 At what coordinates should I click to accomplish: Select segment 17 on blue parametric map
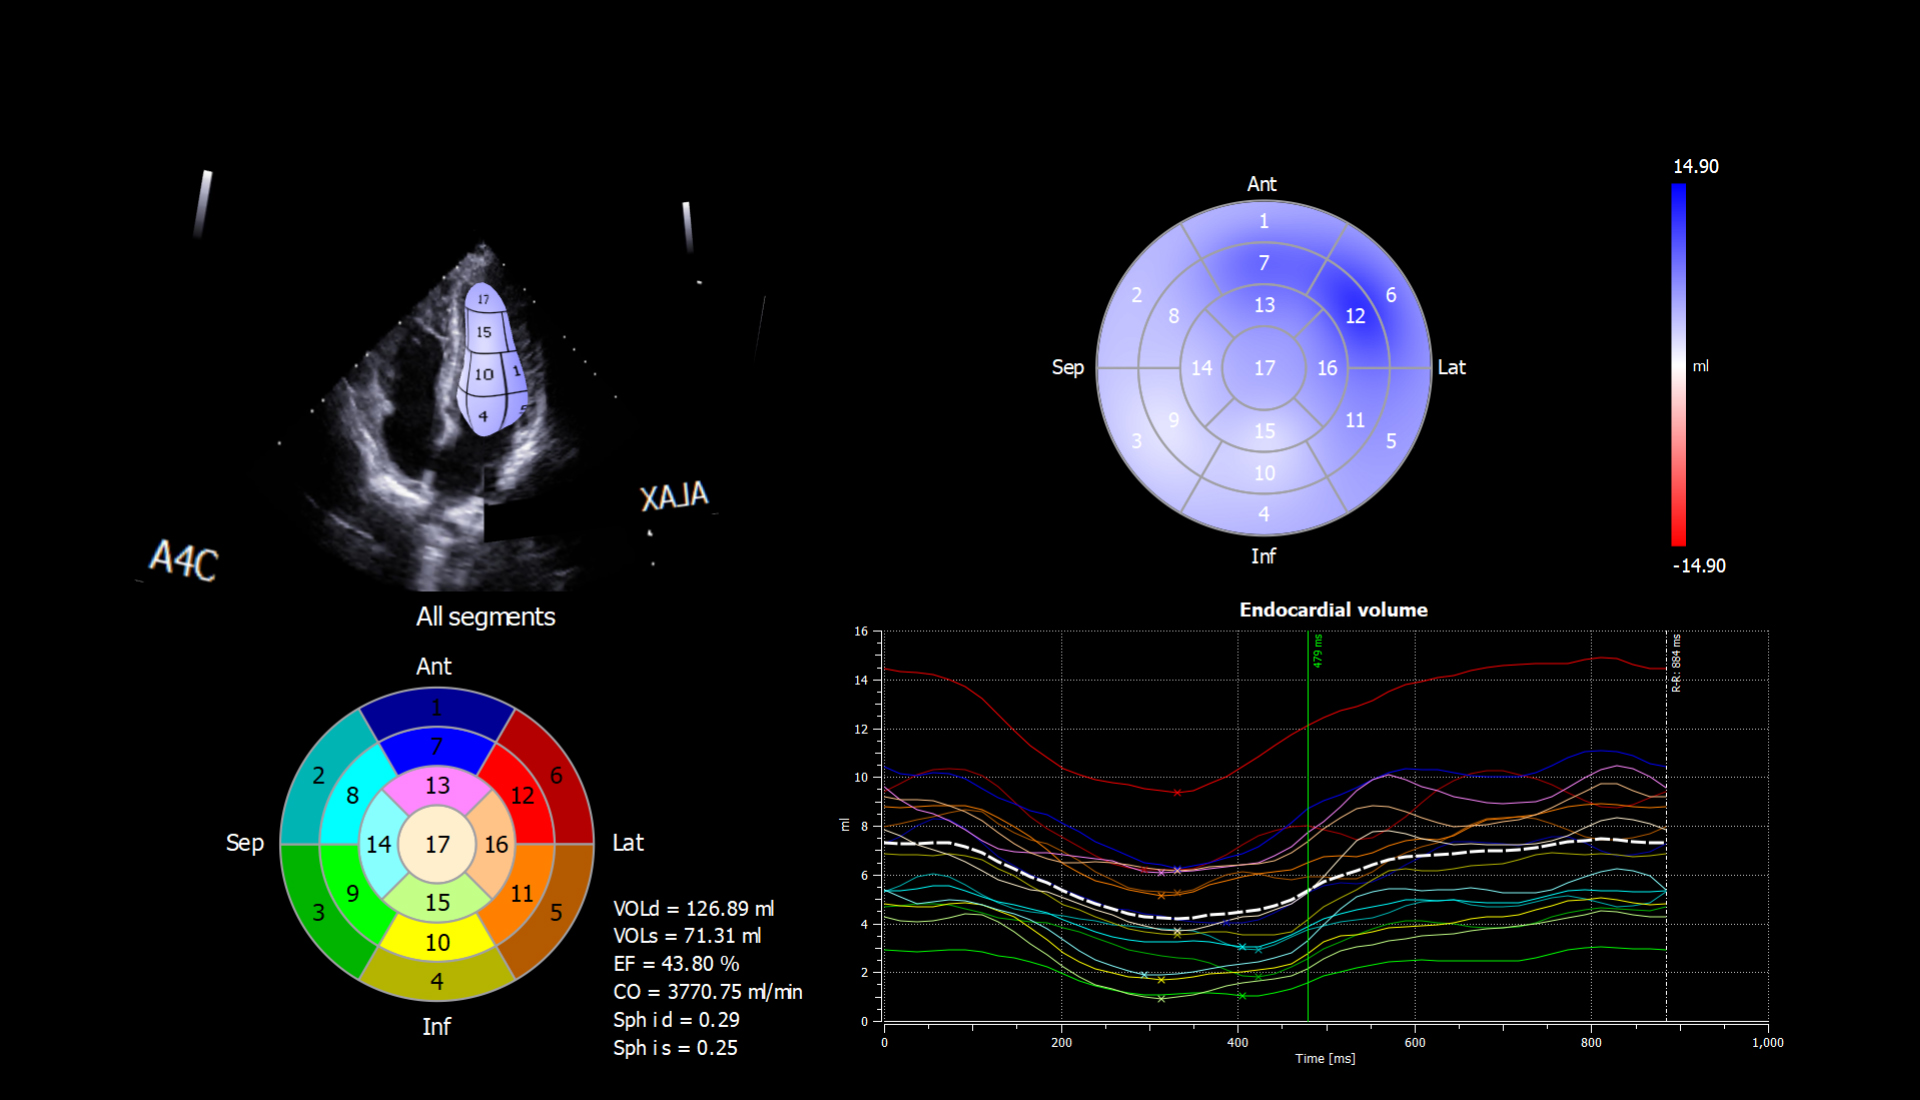(x=1264, y=368)
